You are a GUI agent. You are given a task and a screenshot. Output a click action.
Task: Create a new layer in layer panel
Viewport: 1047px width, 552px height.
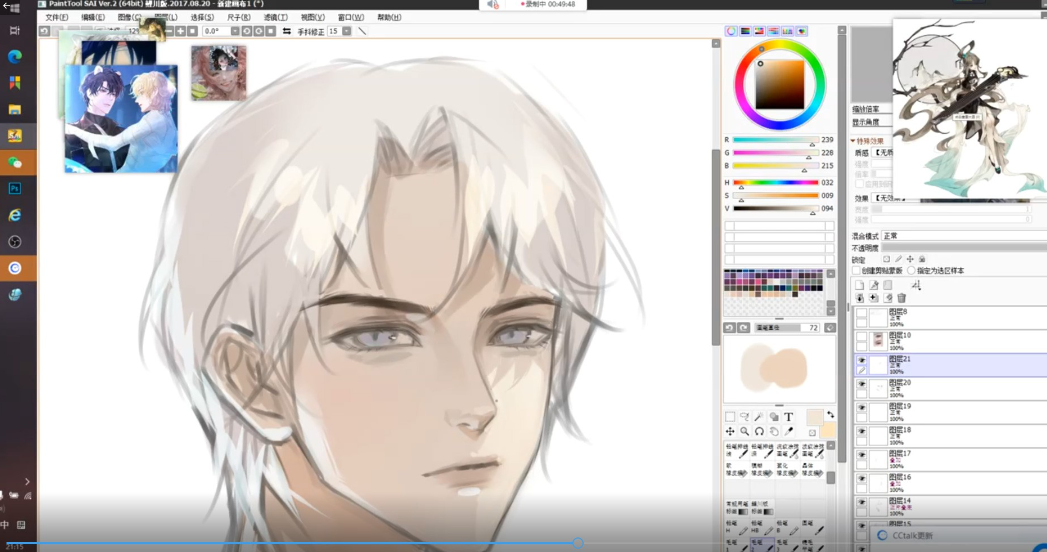click(x=859, y=285)
